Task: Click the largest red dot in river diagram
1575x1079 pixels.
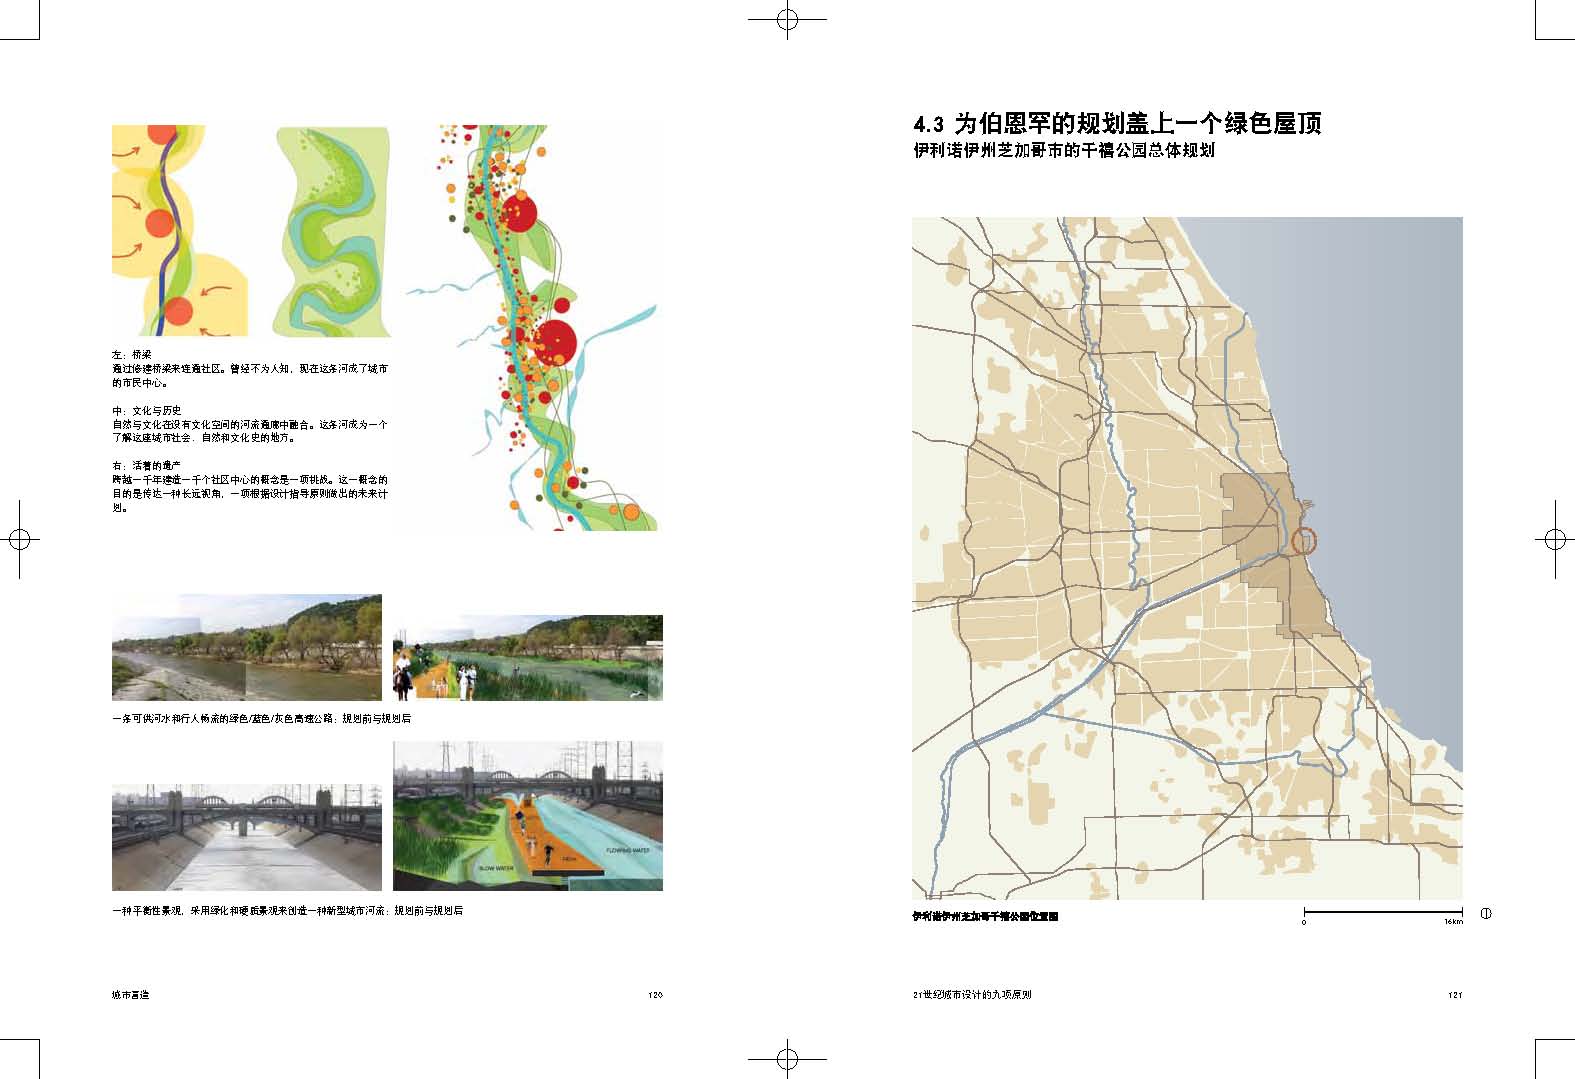Action: click(555, 340)
